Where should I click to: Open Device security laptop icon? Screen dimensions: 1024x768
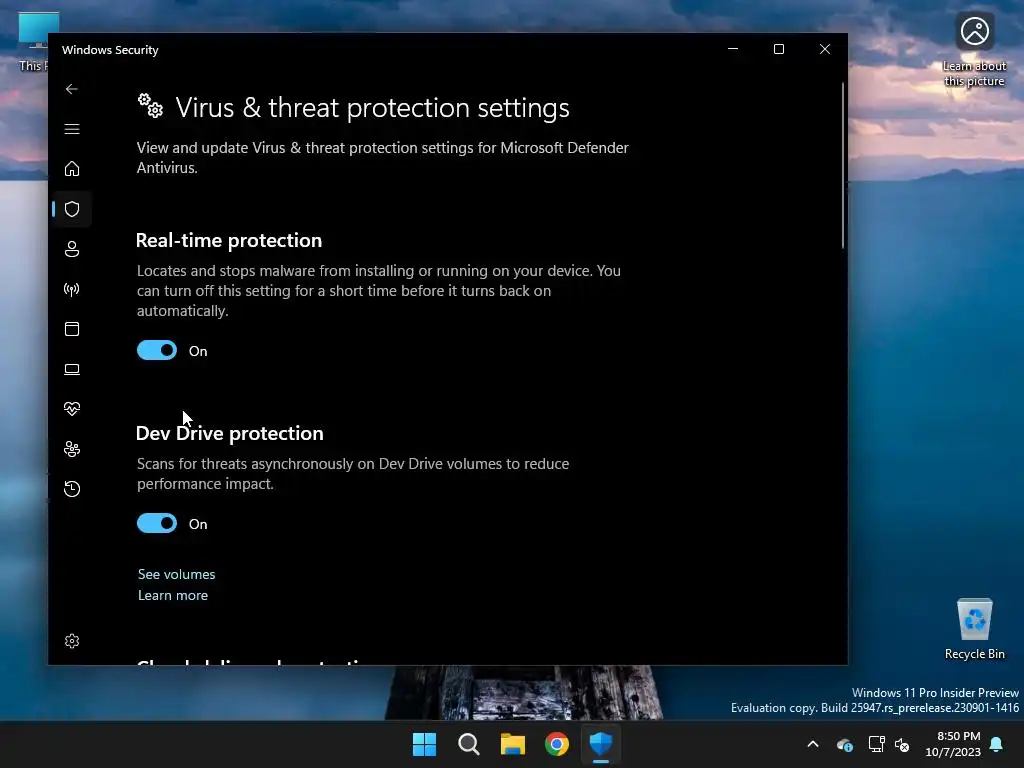72,369
